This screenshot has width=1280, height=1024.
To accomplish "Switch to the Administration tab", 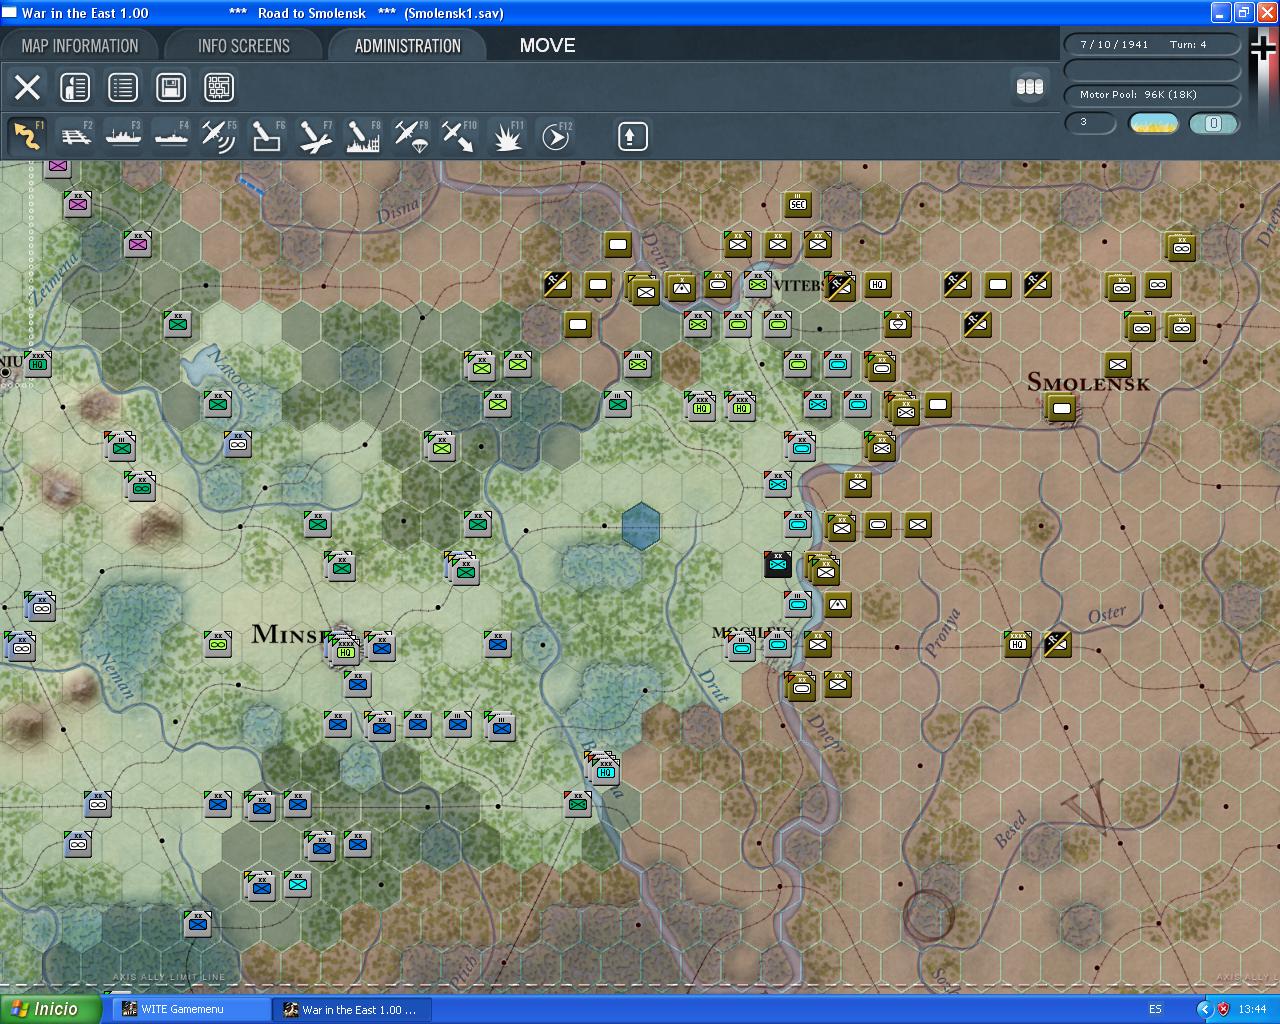I will pyautogui.click(x=407, y=45).
